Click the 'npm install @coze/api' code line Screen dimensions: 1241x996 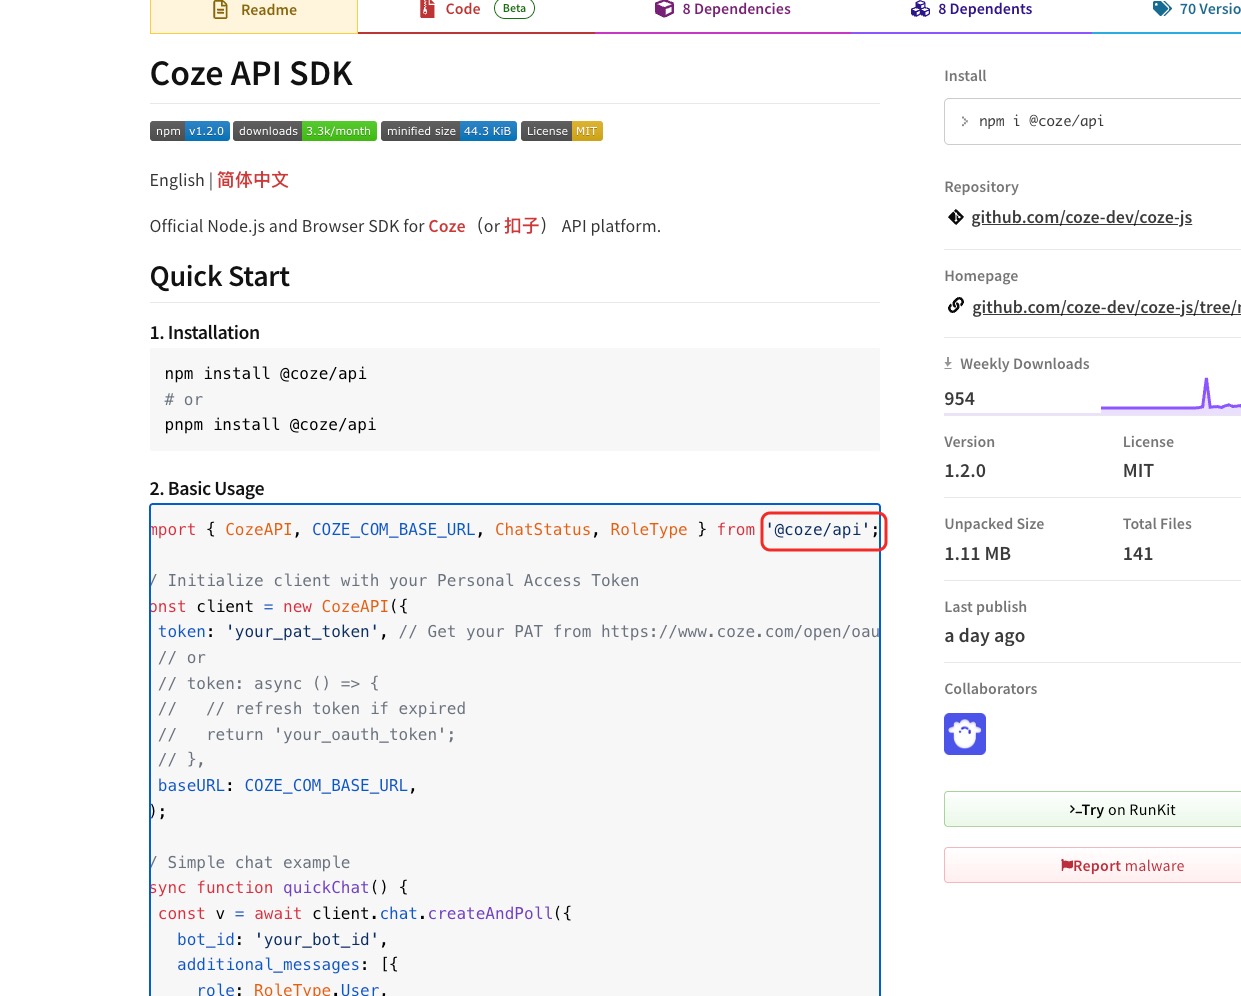[266, 373]
